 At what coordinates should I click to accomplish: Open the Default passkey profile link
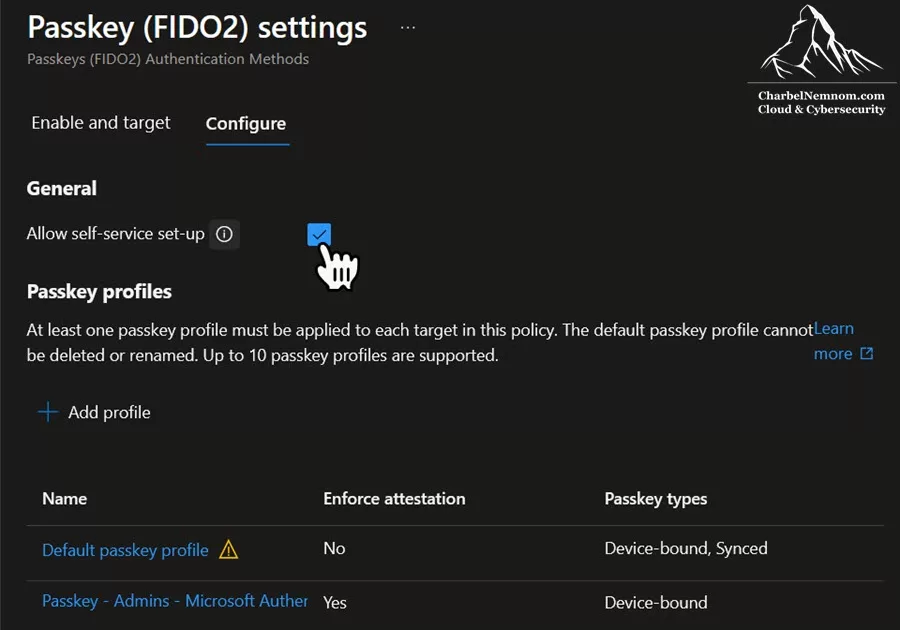pos(125,550)
